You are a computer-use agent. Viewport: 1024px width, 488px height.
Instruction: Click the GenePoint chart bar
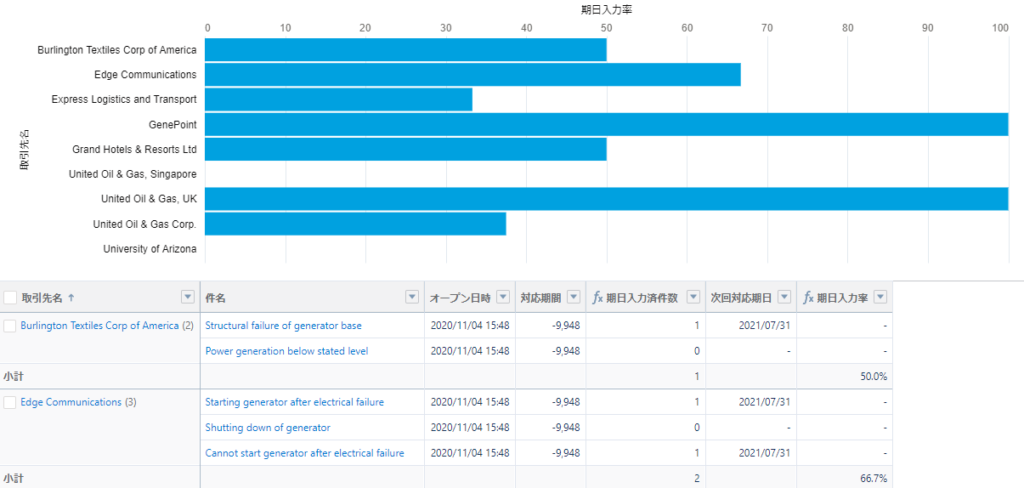[x=607, y=124]
